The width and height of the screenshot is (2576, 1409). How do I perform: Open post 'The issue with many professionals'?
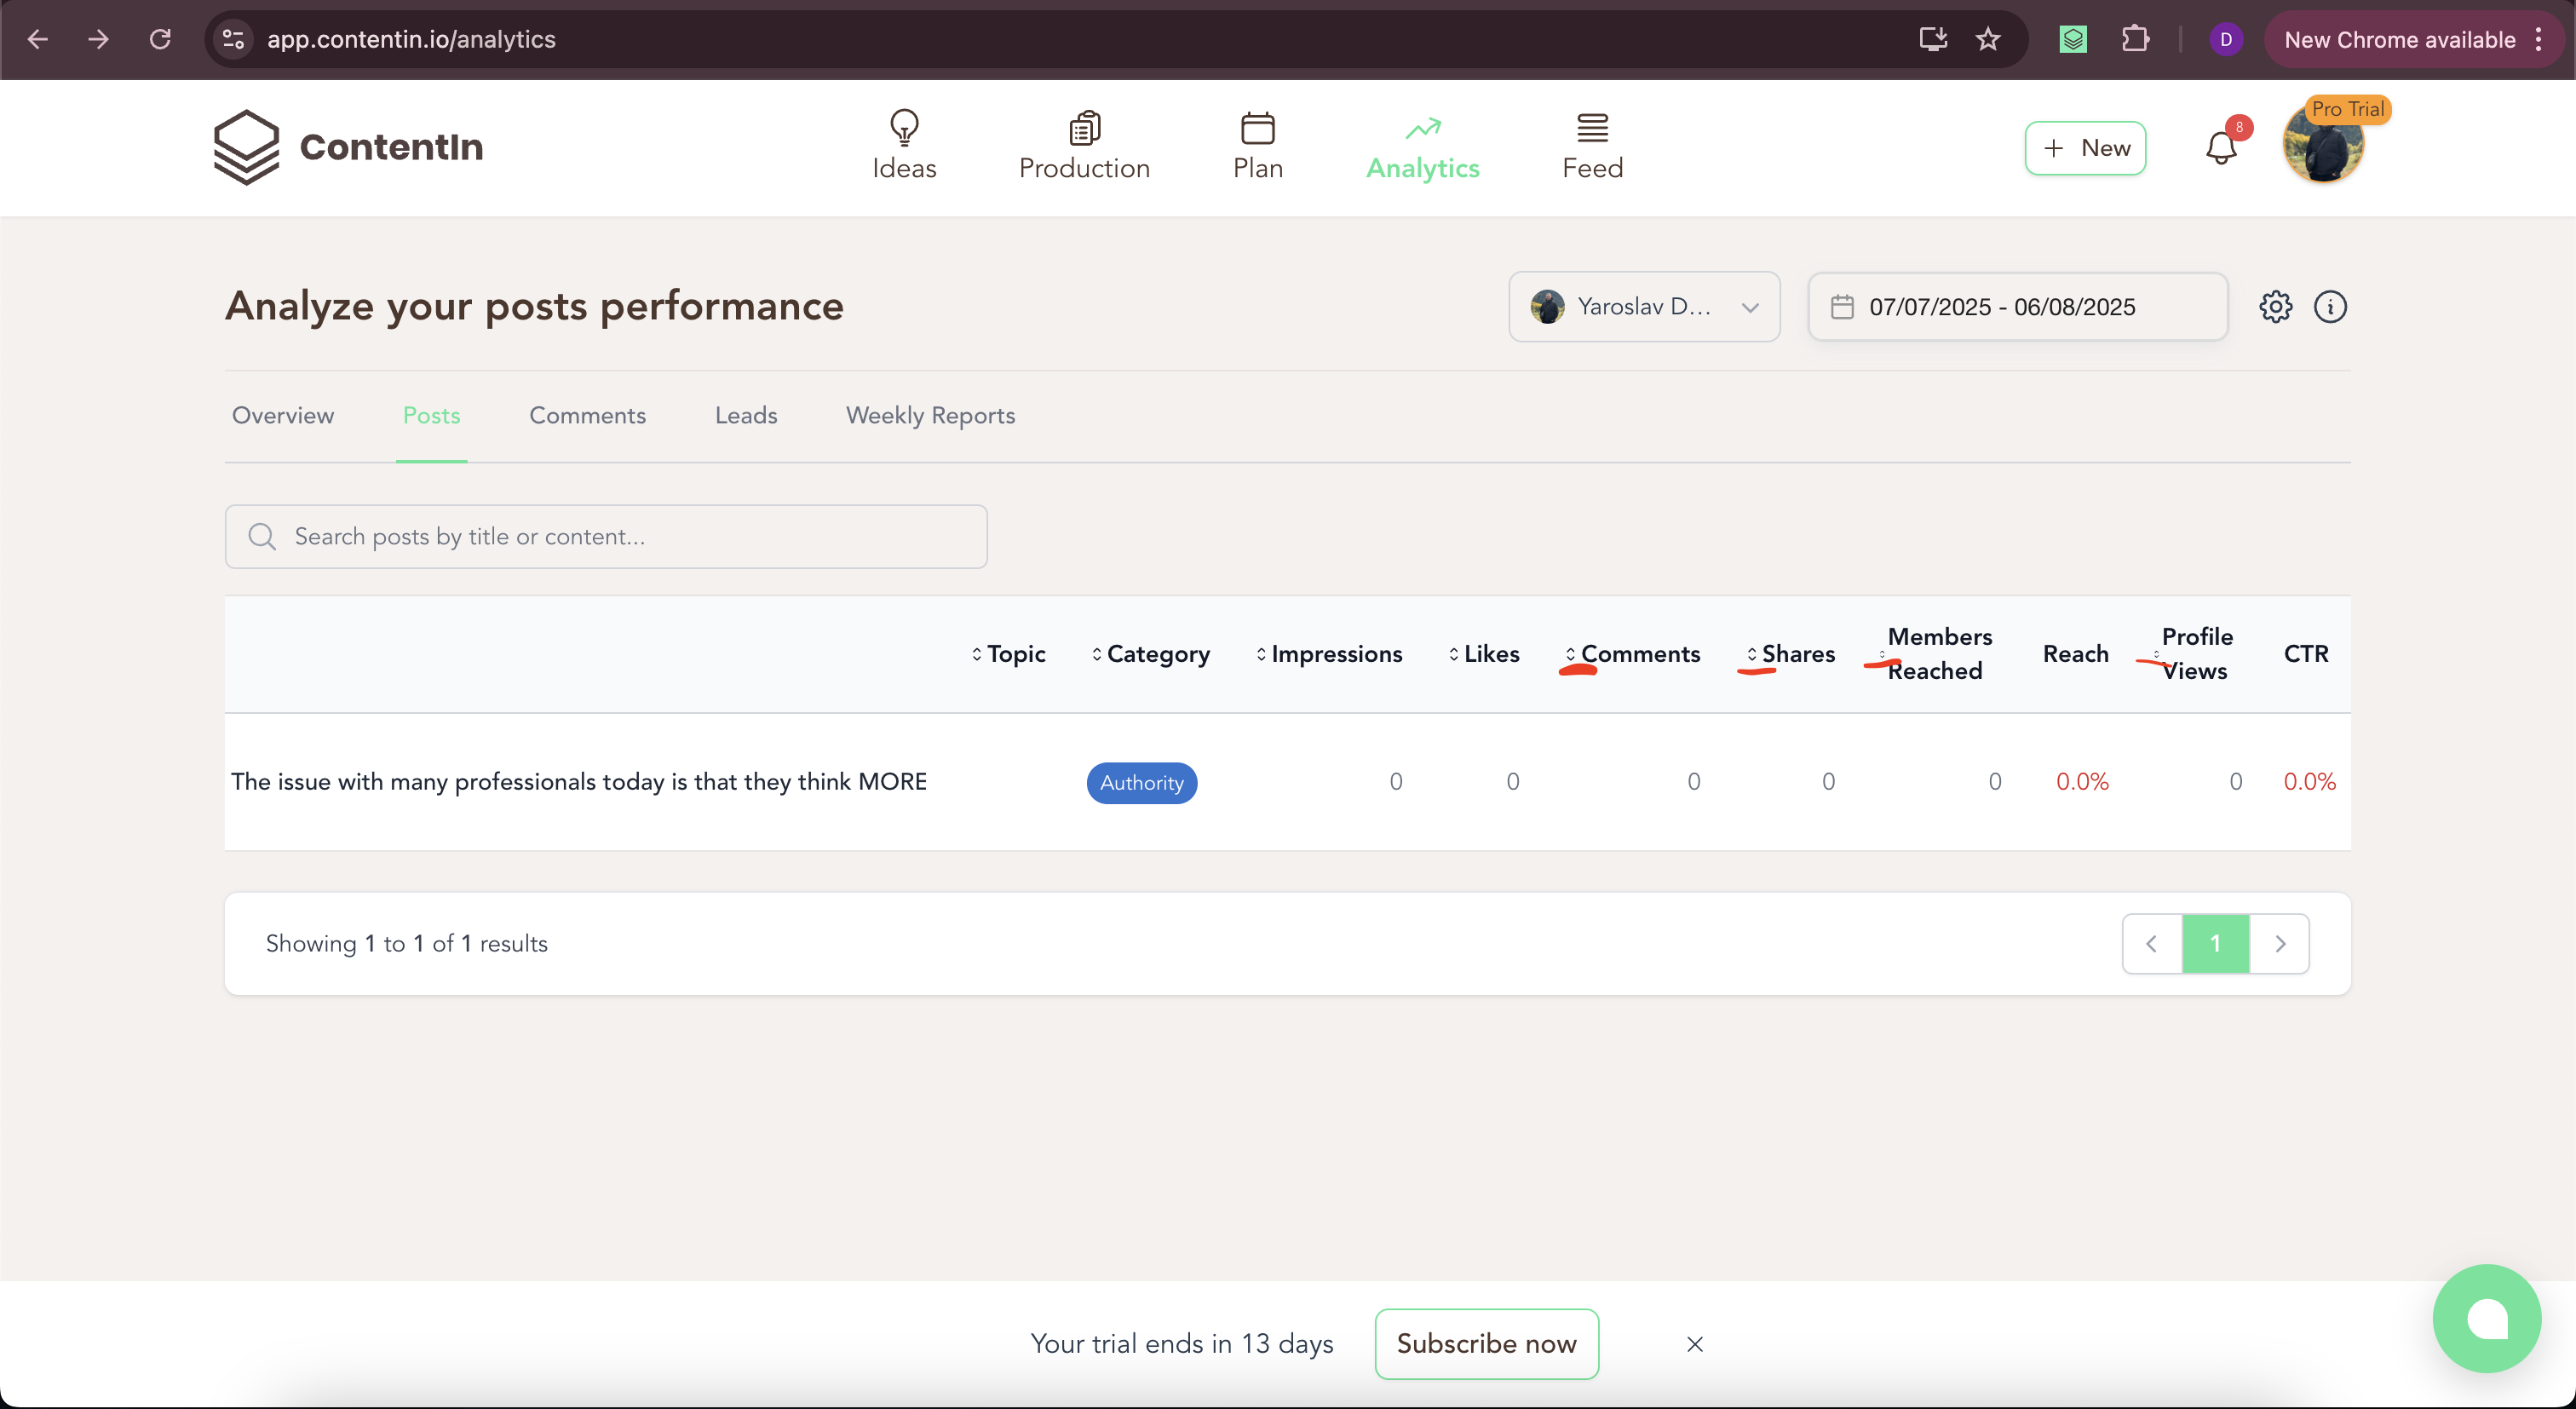tap(579, 782)
